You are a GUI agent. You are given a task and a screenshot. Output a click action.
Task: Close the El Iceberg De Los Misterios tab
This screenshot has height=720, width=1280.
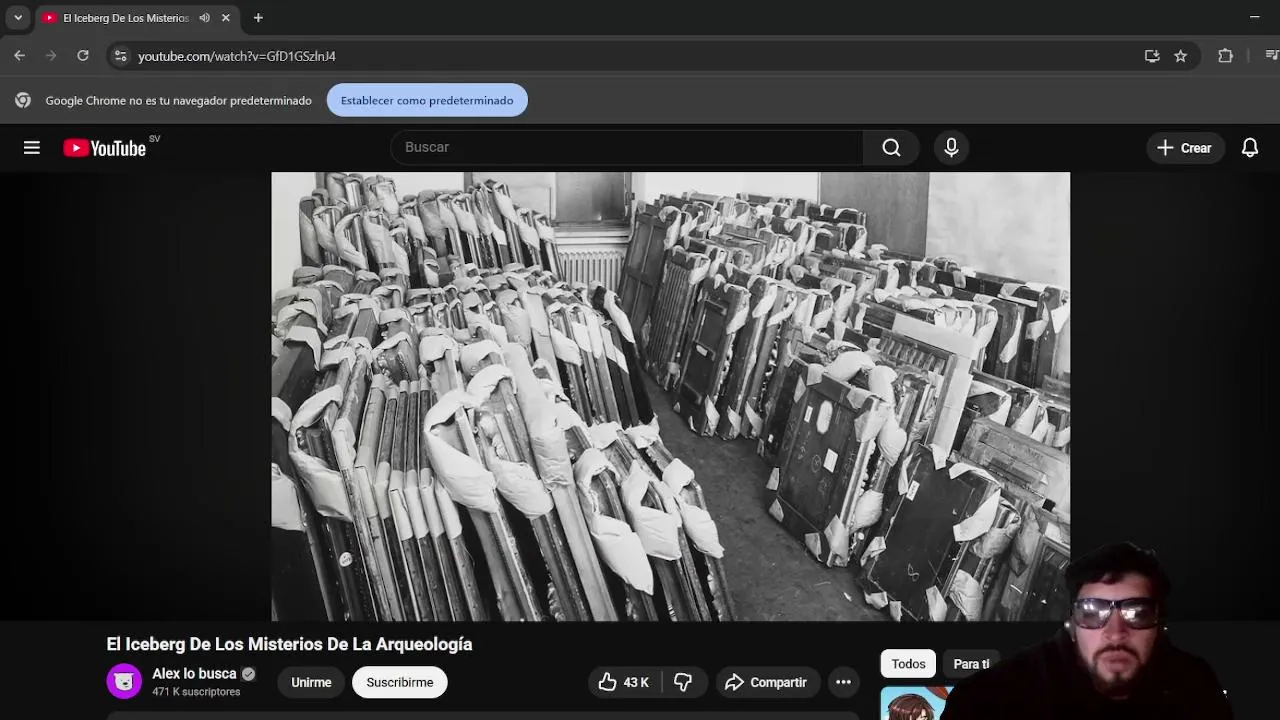(x=226, y=18)
